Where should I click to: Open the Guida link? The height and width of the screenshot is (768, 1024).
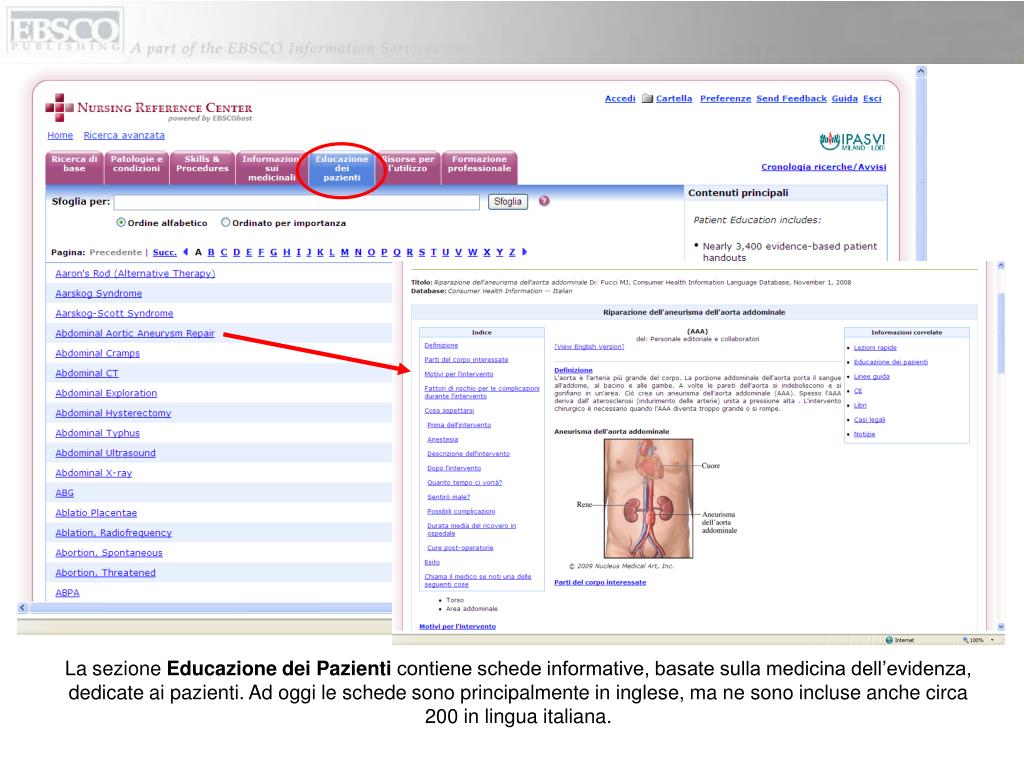pyautogui.click(x=844, y=99)
